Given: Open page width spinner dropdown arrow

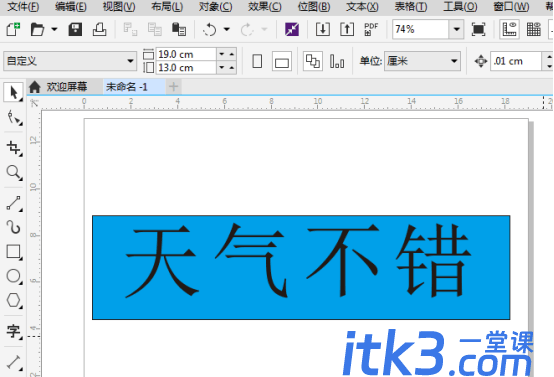Looking at the screenshot, I should click(x=222, y=54).
